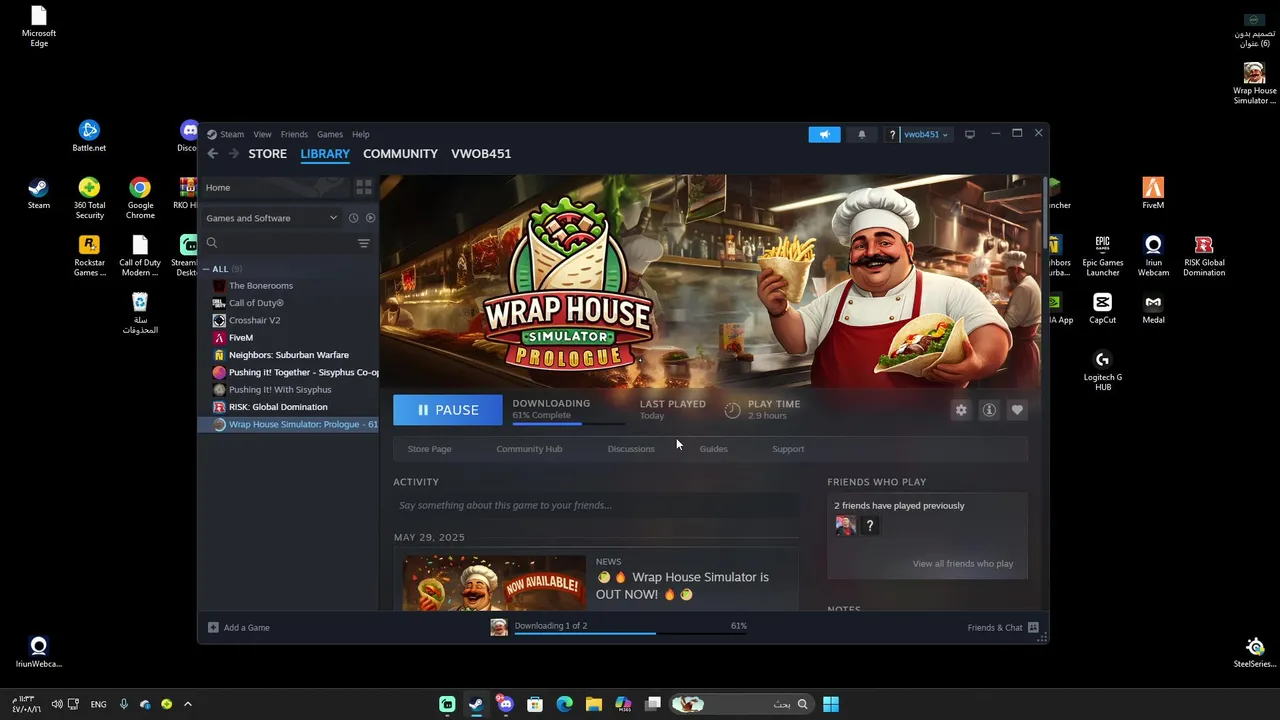Open the vwob451 account dropdown
This screenshot has height=720, width=1280.
pyautogui.click(x=925, y=134)
